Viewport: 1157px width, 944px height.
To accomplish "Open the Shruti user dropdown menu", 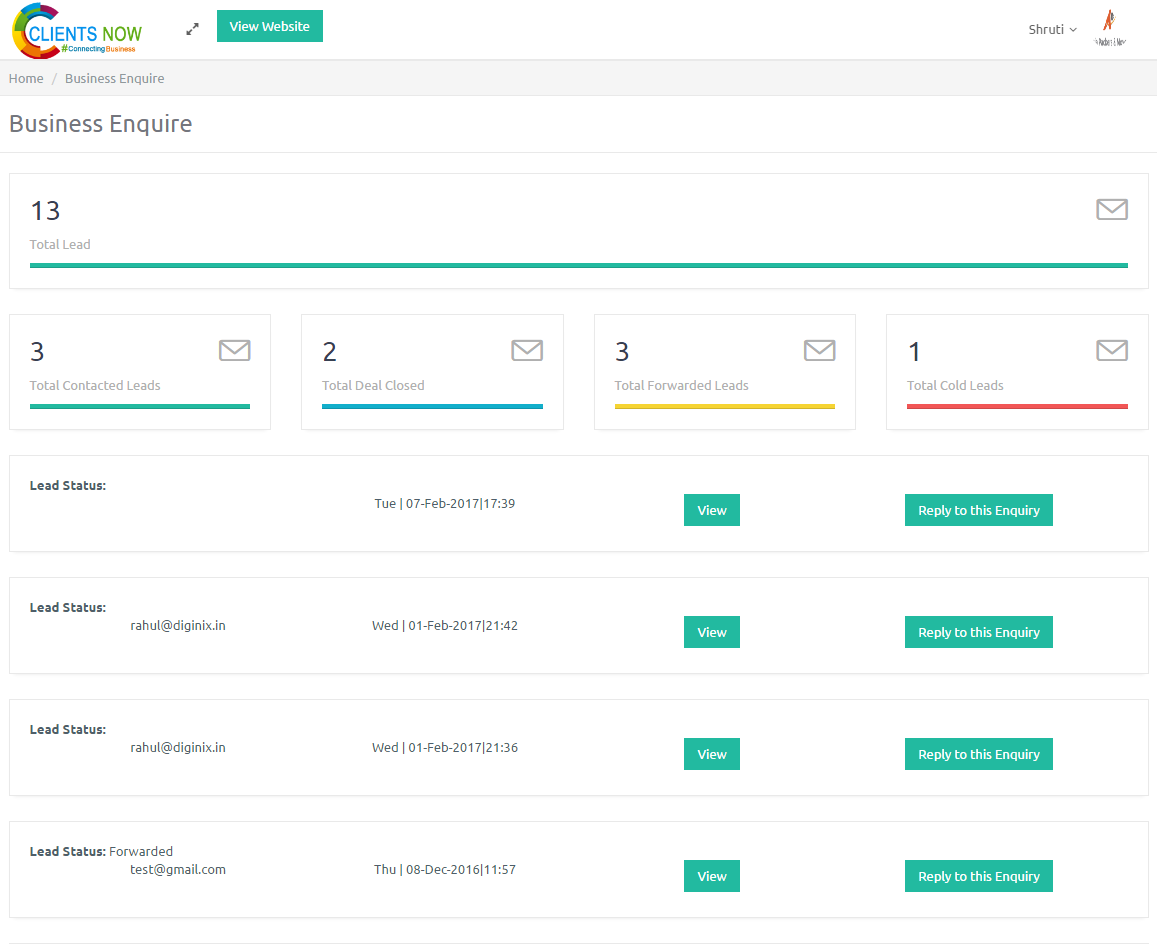I will pyautogui.click(x=1053, y=30).
